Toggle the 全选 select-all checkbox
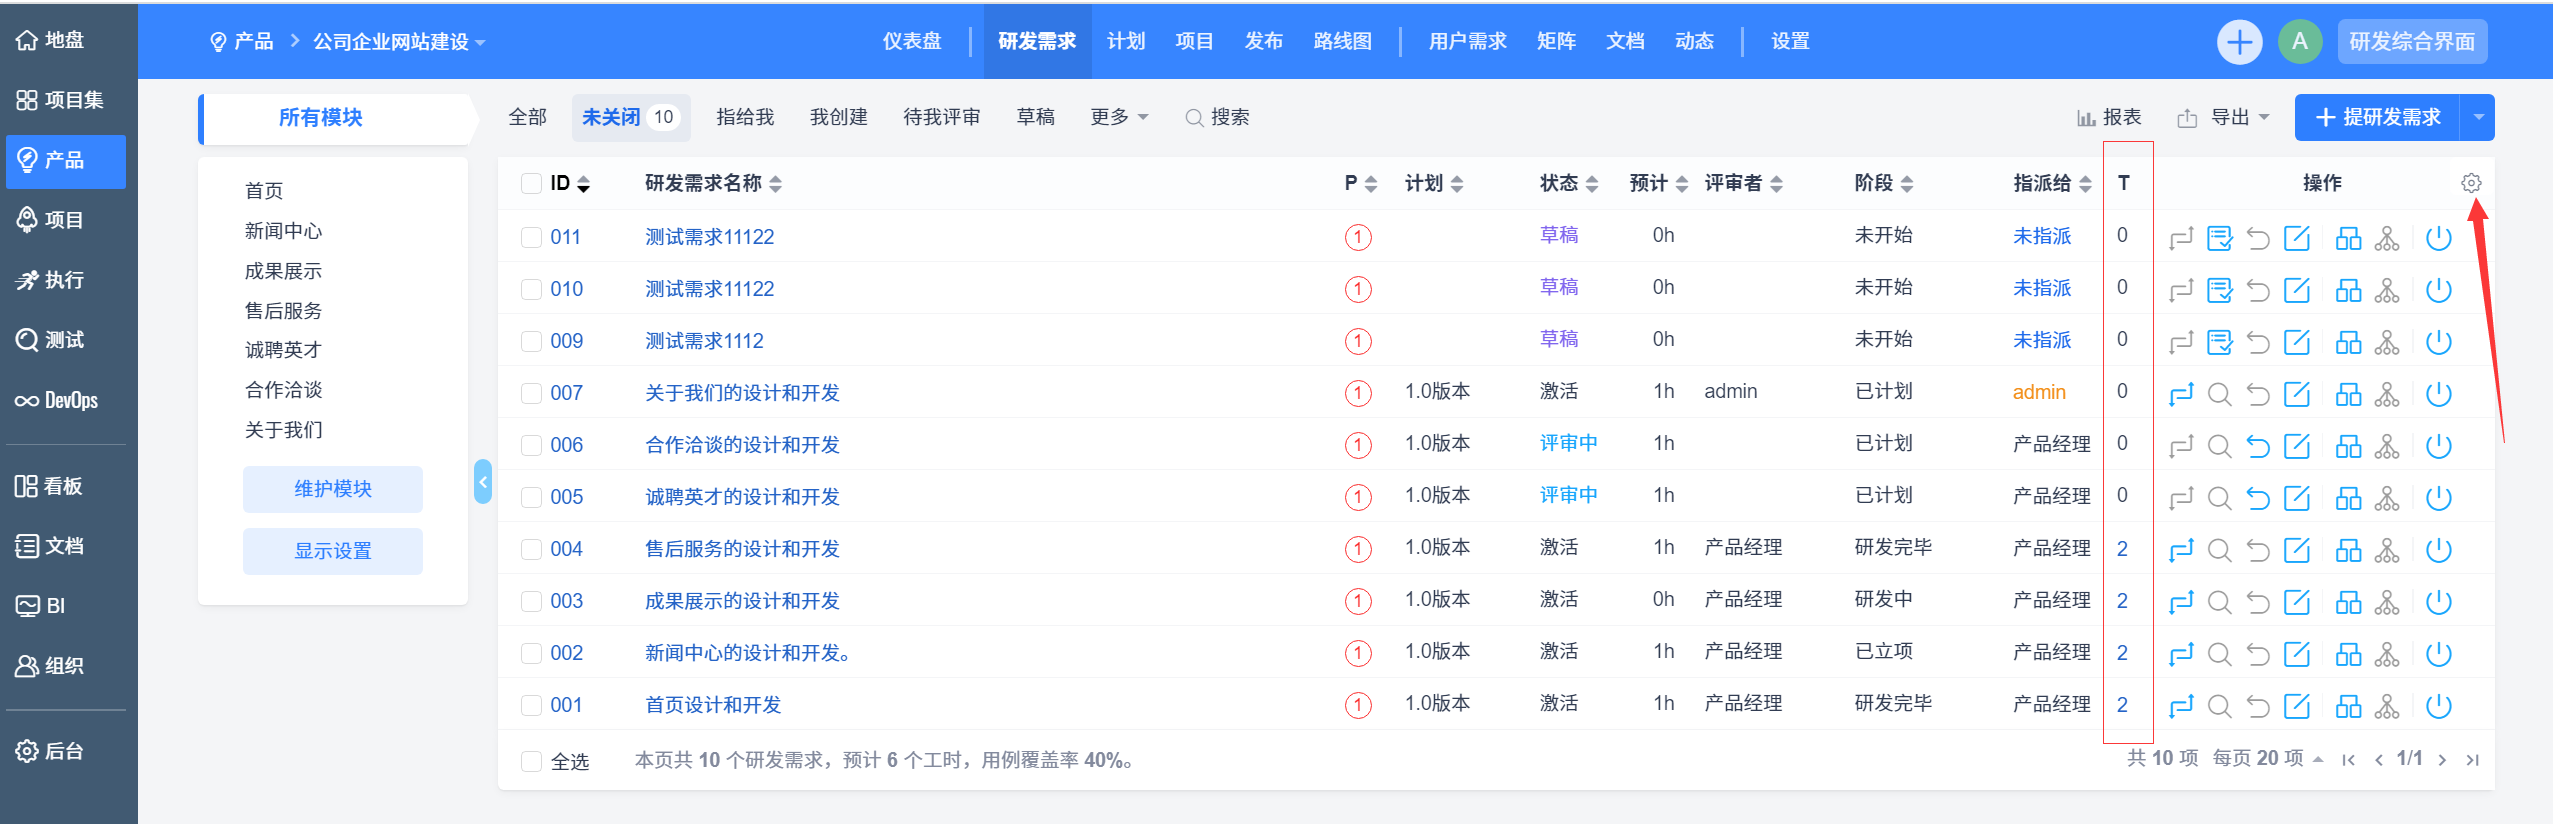The width and height of the screenshot is (2553, 824). click(x=531, y=762)
